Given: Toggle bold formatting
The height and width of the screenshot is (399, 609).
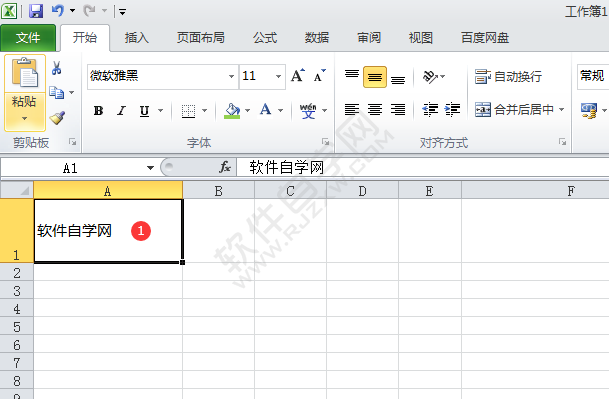Looking at the screenshot, I should (99, 111).
